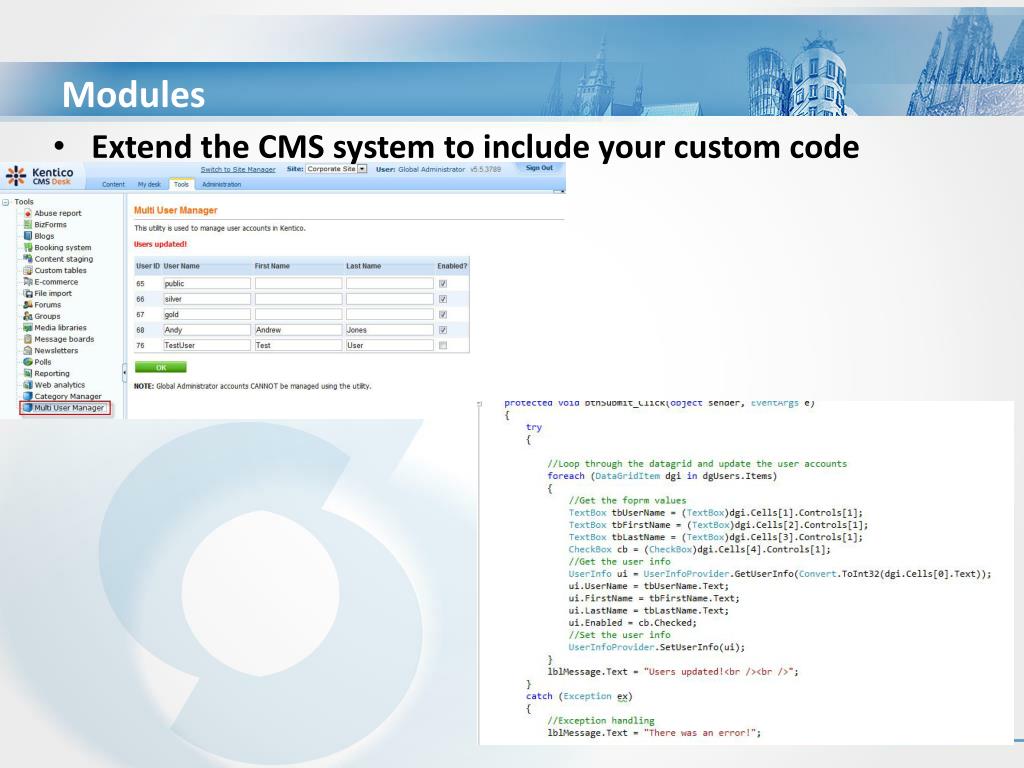
Task: Click the User Name field containing public
Action: pyautogui.click(x=206, y=283)
